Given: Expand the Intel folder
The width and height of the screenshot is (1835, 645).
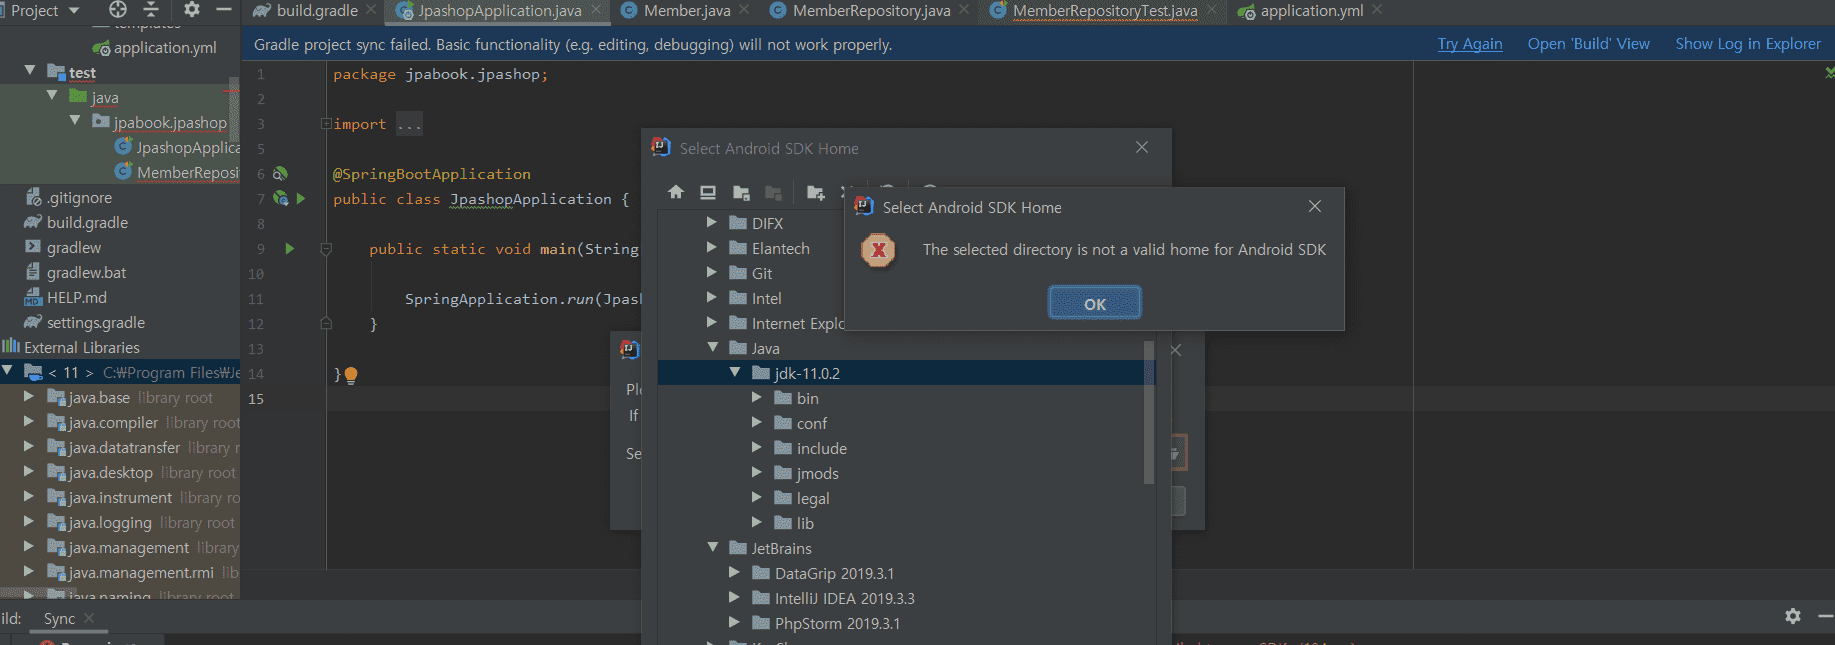Looking at the screenshot, I should coord(711,297).
